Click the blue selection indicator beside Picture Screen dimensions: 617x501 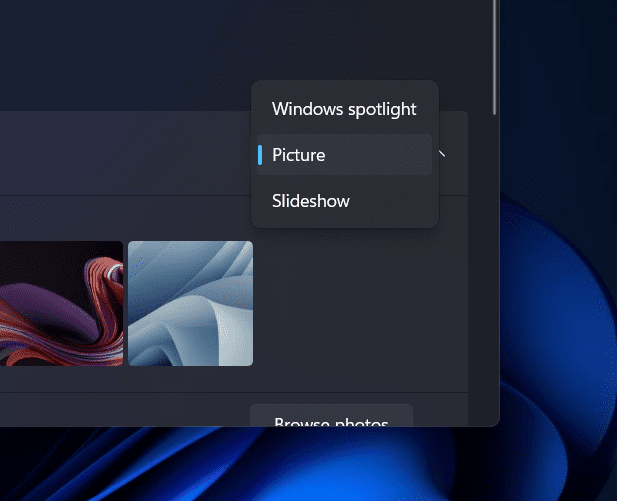point(260,155)
